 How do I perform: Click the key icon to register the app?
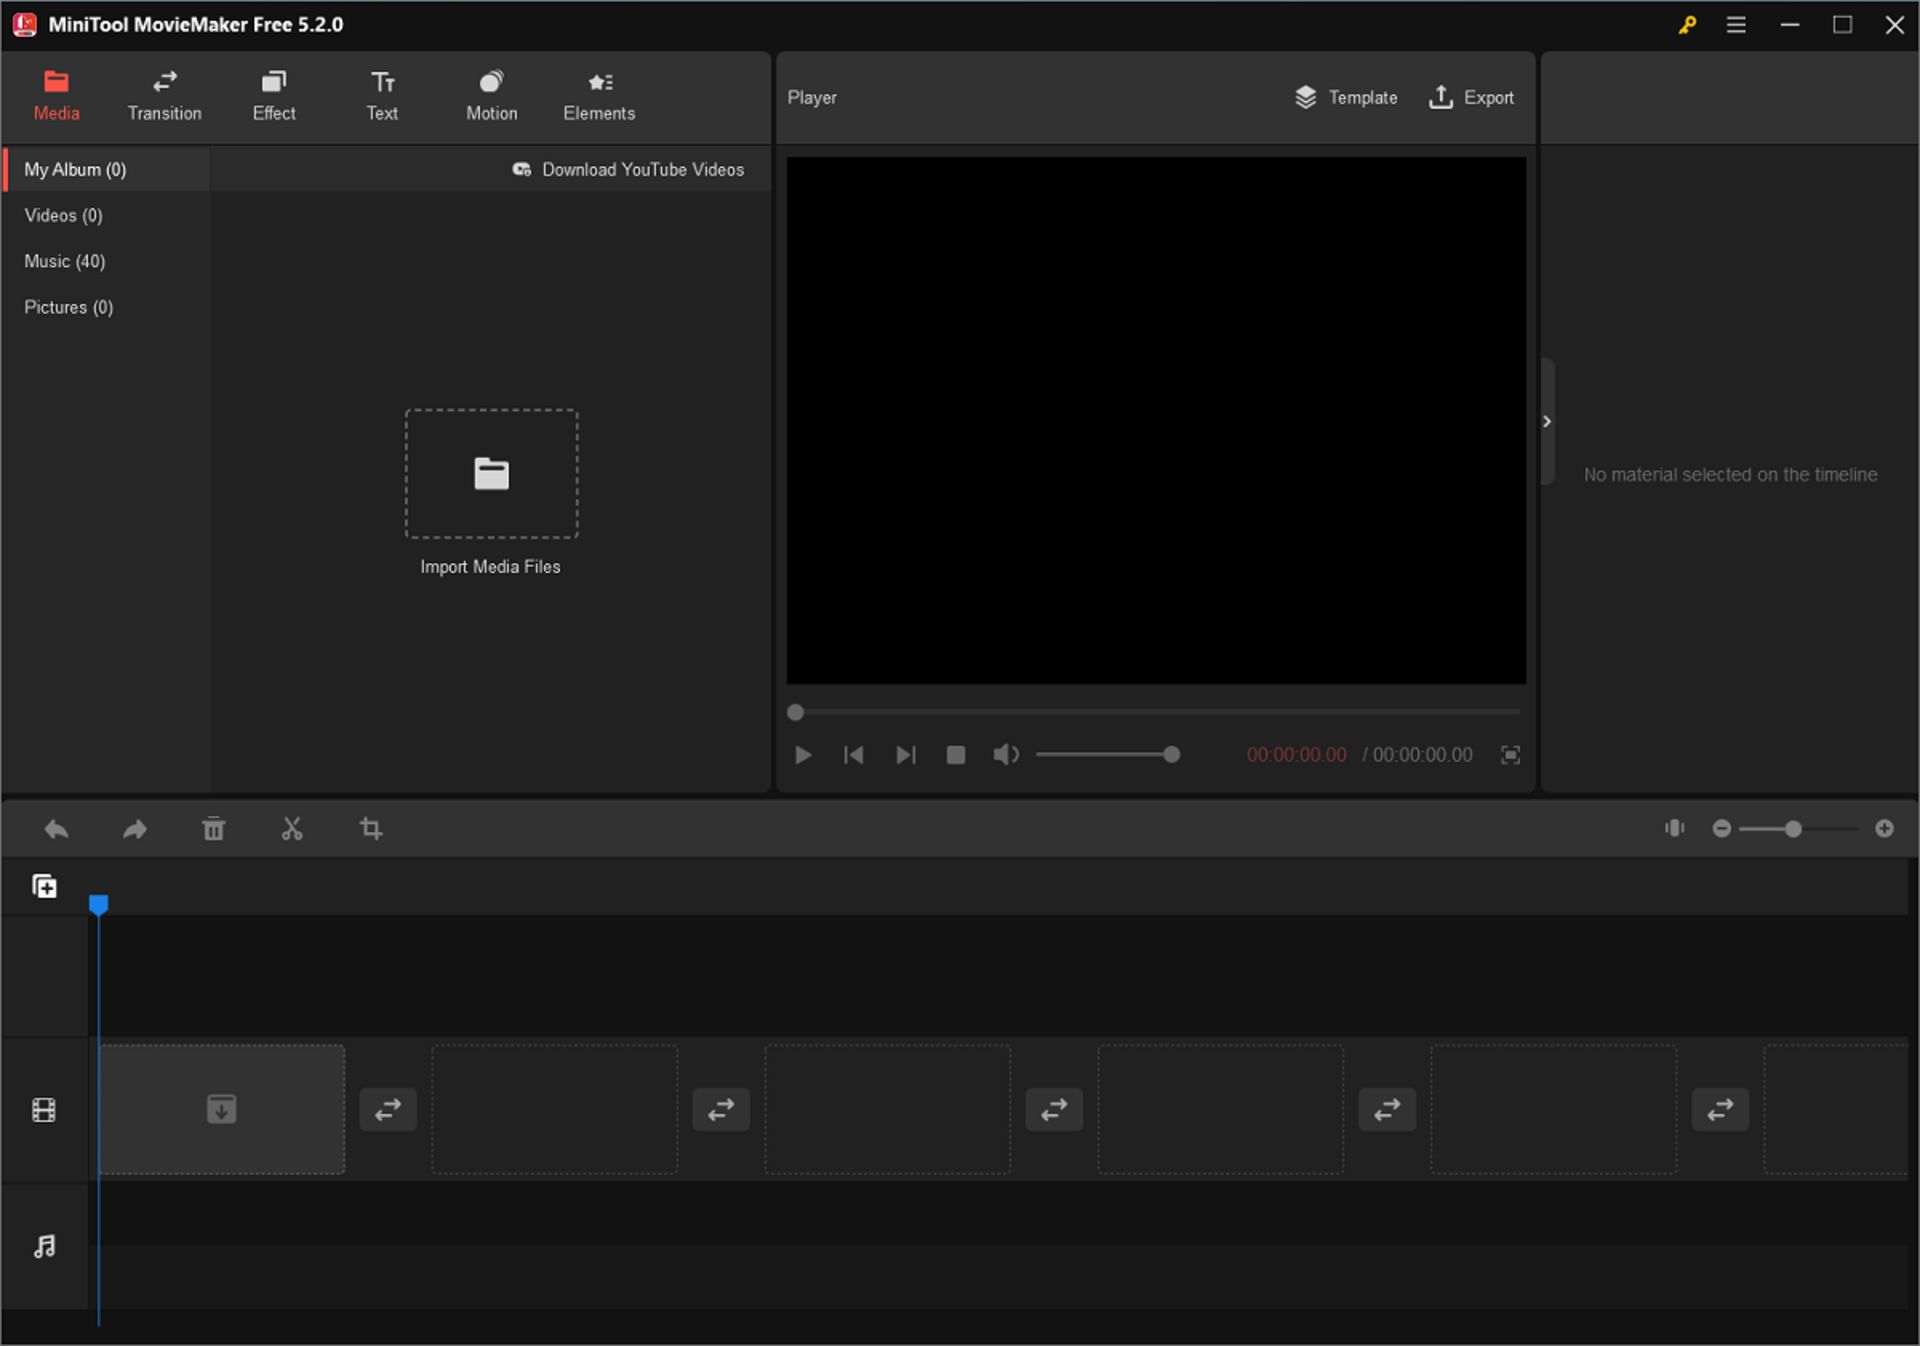pos(1687,24)
